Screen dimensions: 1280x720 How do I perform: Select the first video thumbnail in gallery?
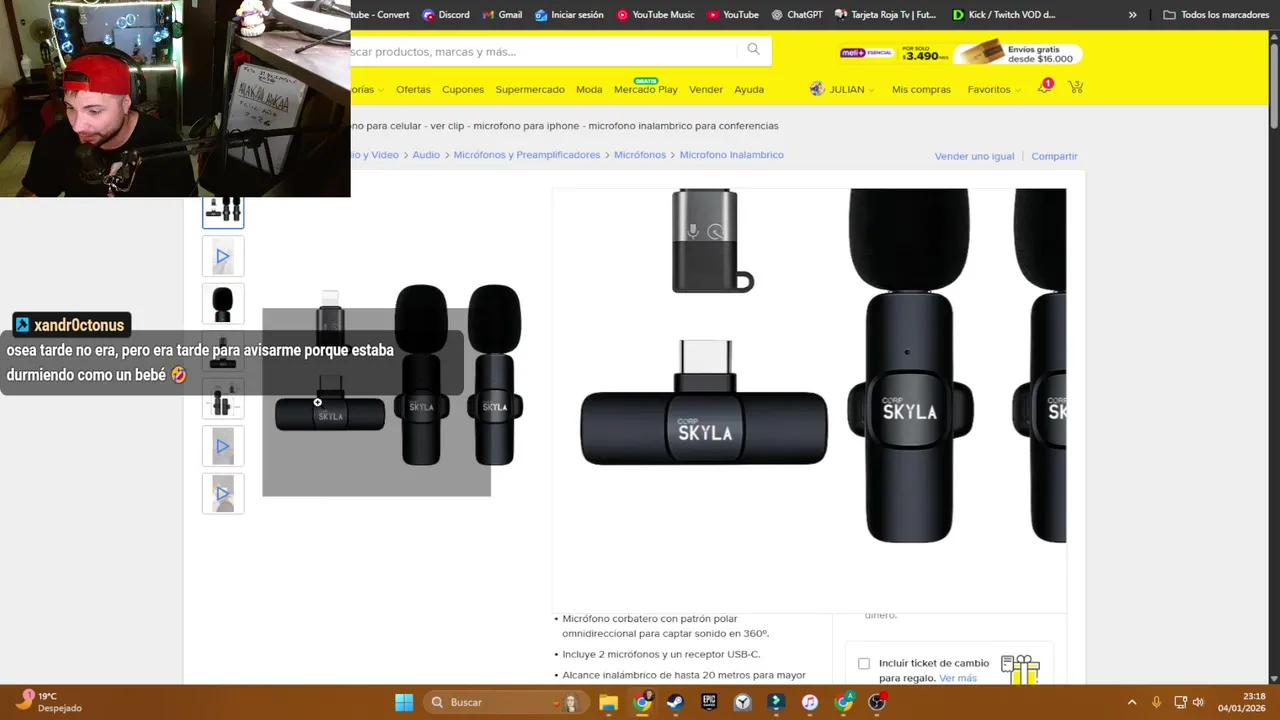223,257
